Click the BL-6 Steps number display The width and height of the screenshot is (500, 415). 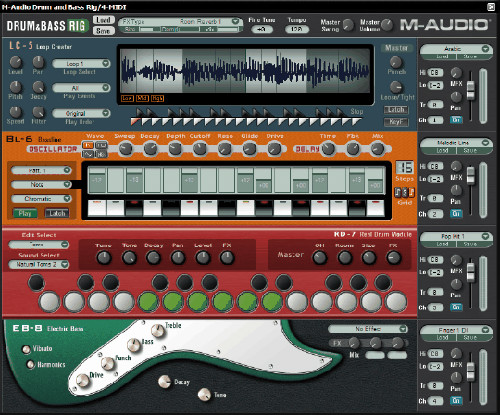(x=405, y=167)
